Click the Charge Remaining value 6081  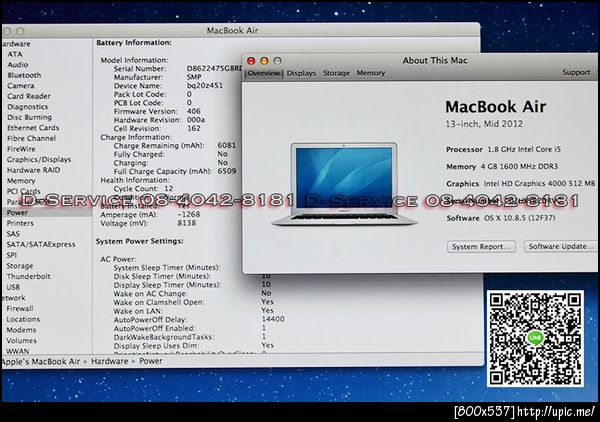(227, 145)
